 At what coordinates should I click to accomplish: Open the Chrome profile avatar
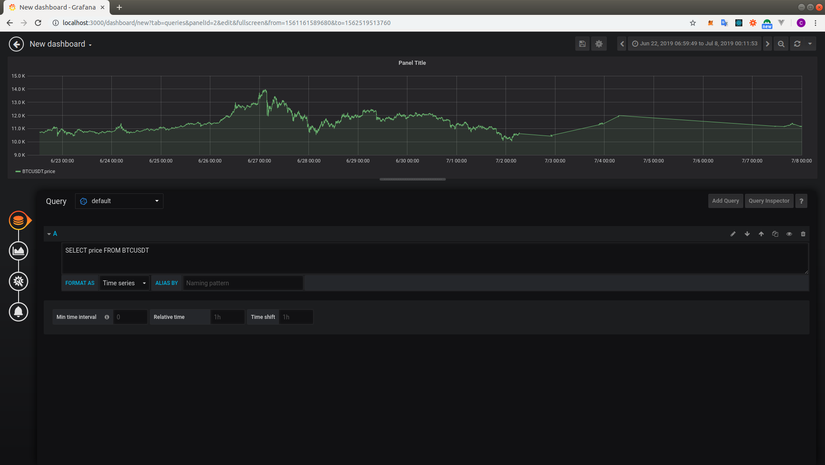[801, 23]
